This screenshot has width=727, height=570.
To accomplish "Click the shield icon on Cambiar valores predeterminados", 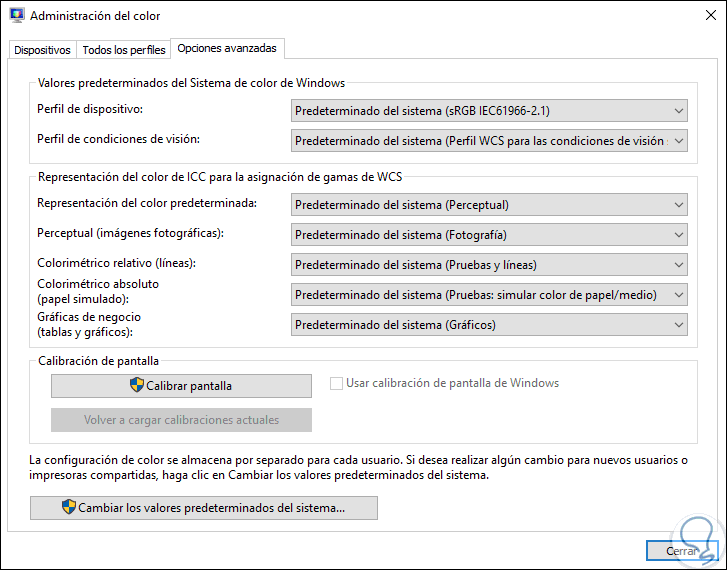I will [x=69, y=508].
